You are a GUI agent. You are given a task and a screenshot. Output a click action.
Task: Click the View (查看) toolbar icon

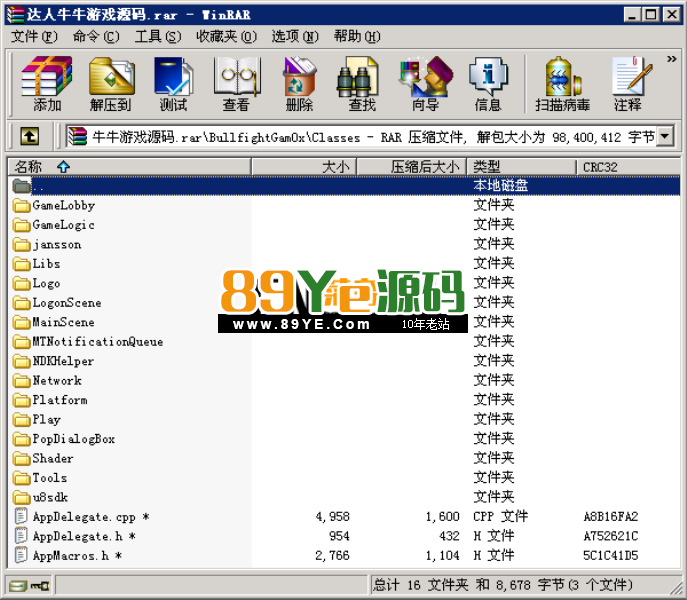tap(236, 82)
